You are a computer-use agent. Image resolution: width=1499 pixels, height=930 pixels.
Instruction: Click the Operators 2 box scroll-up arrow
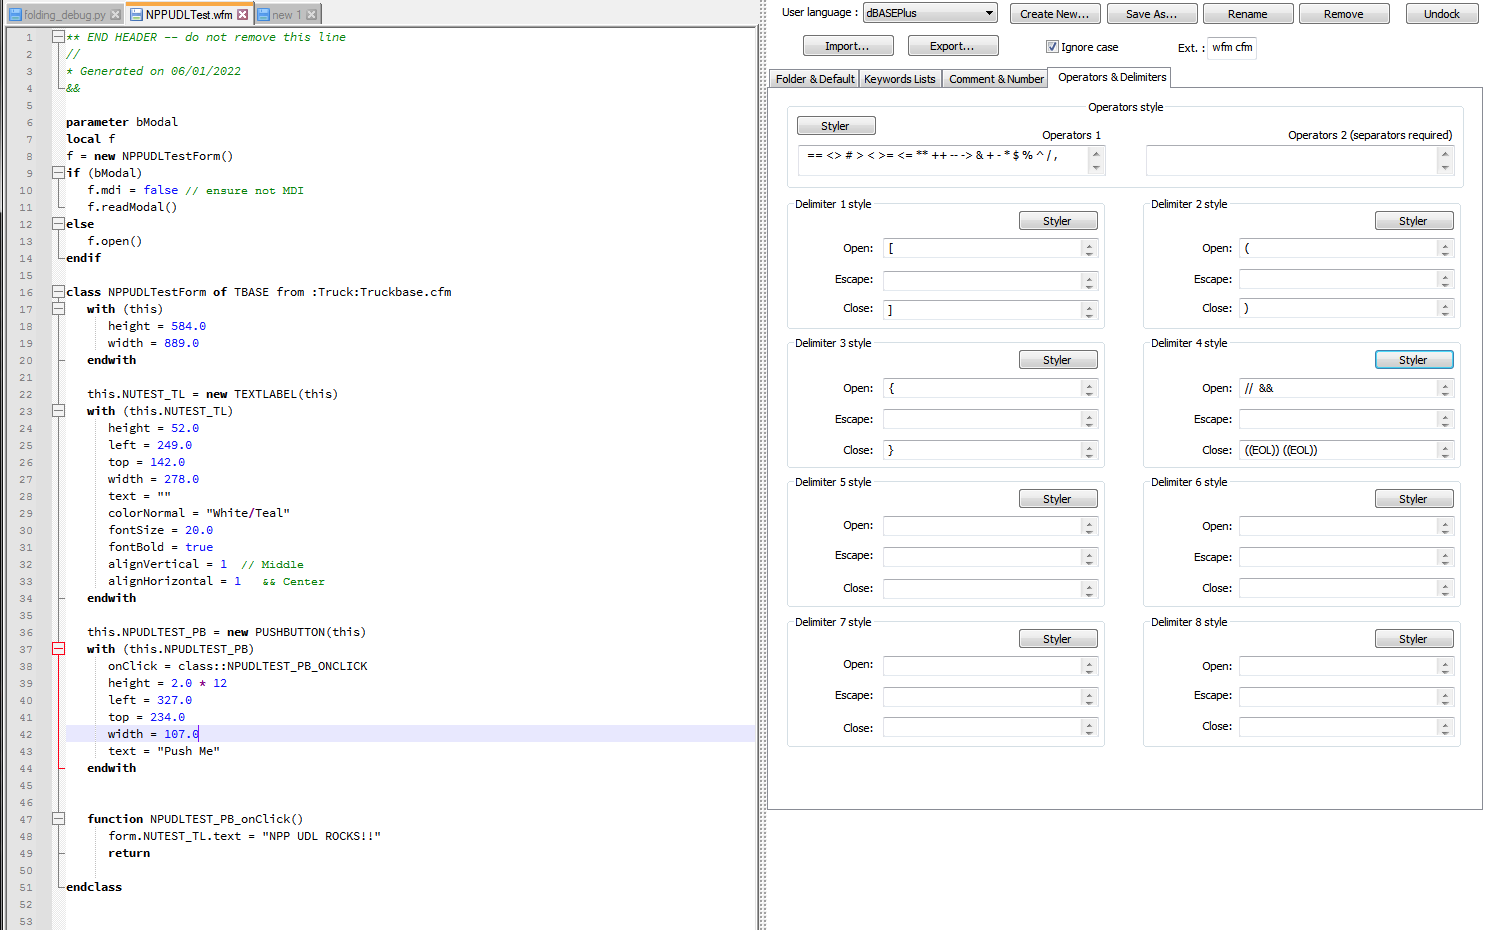click(x=1444, y=154)
